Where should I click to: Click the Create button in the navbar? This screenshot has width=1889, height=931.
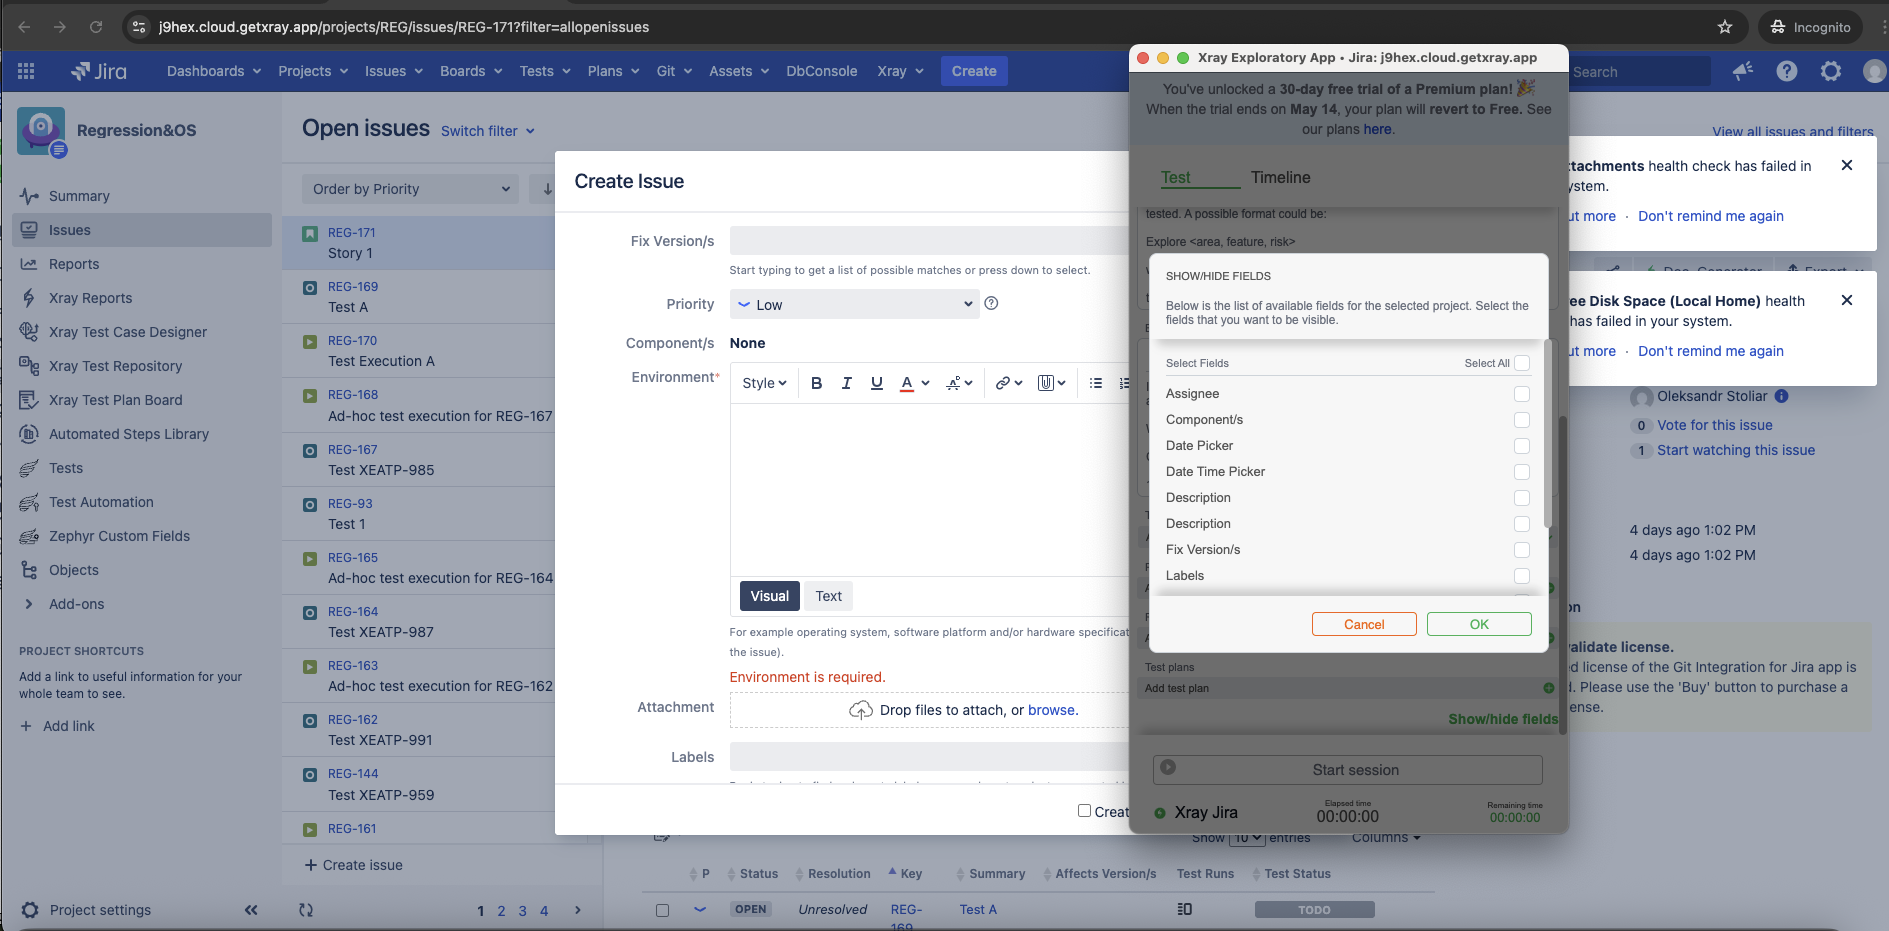click(x=974, y=71)
